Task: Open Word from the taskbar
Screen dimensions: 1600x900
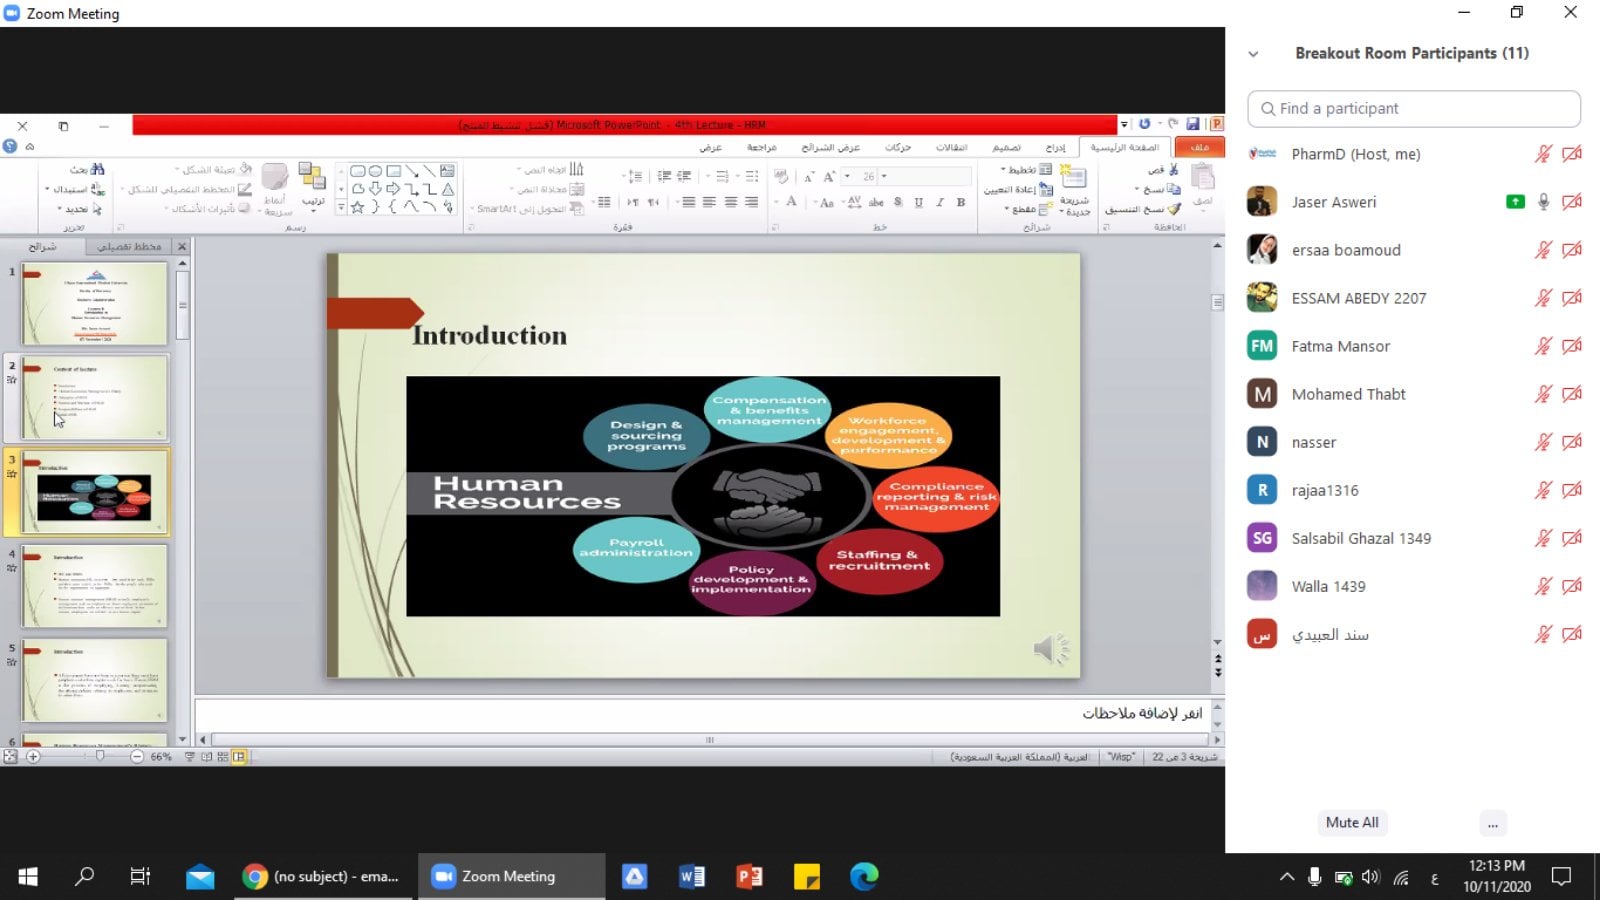Action: coord(692,877)
